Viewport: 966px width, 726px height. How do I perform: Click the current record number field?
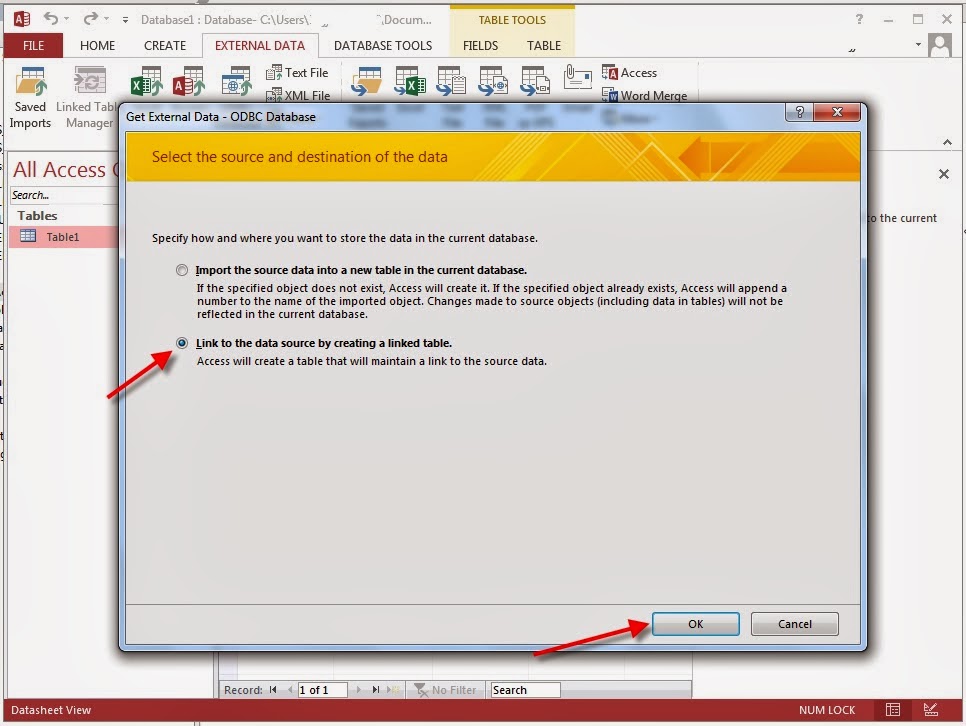pyautogui.click(x=322, y=690)
